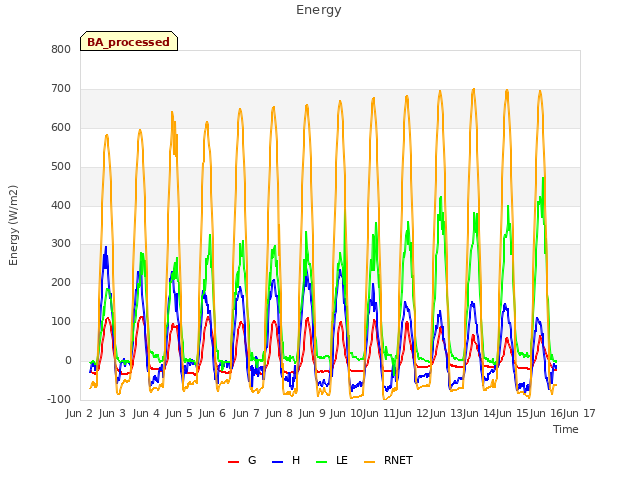640x480 pixels.
Task: Click the Jun 8 x-axis tick label
Action: point(279,413)
